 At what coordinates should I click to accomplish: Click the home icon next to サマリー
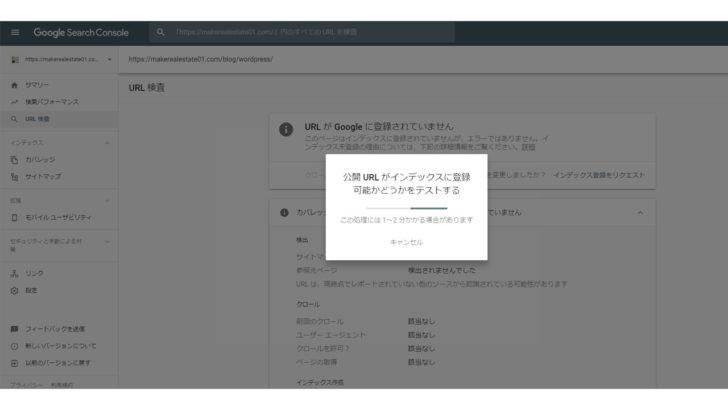tap(14, 85)
